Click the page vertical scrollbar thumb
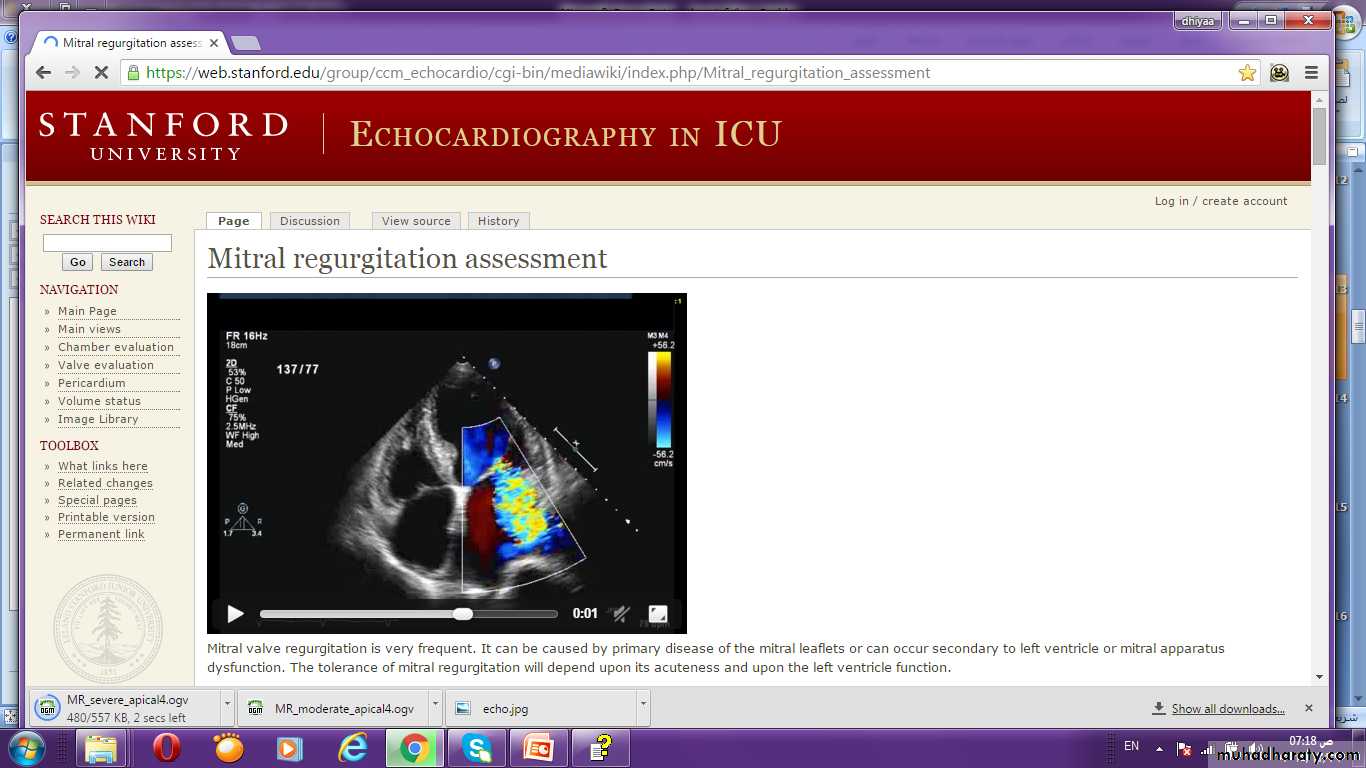The width and height of the screenshot is (1366, 768). click(x=1319, y=136)
